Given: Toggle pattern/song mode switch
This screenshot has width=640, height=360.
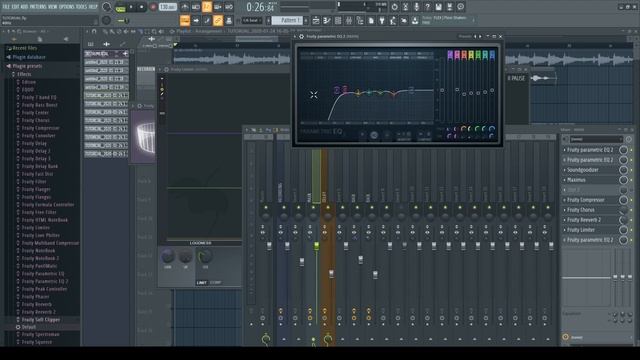Looking at the screenshot, I should coord(120,7).
